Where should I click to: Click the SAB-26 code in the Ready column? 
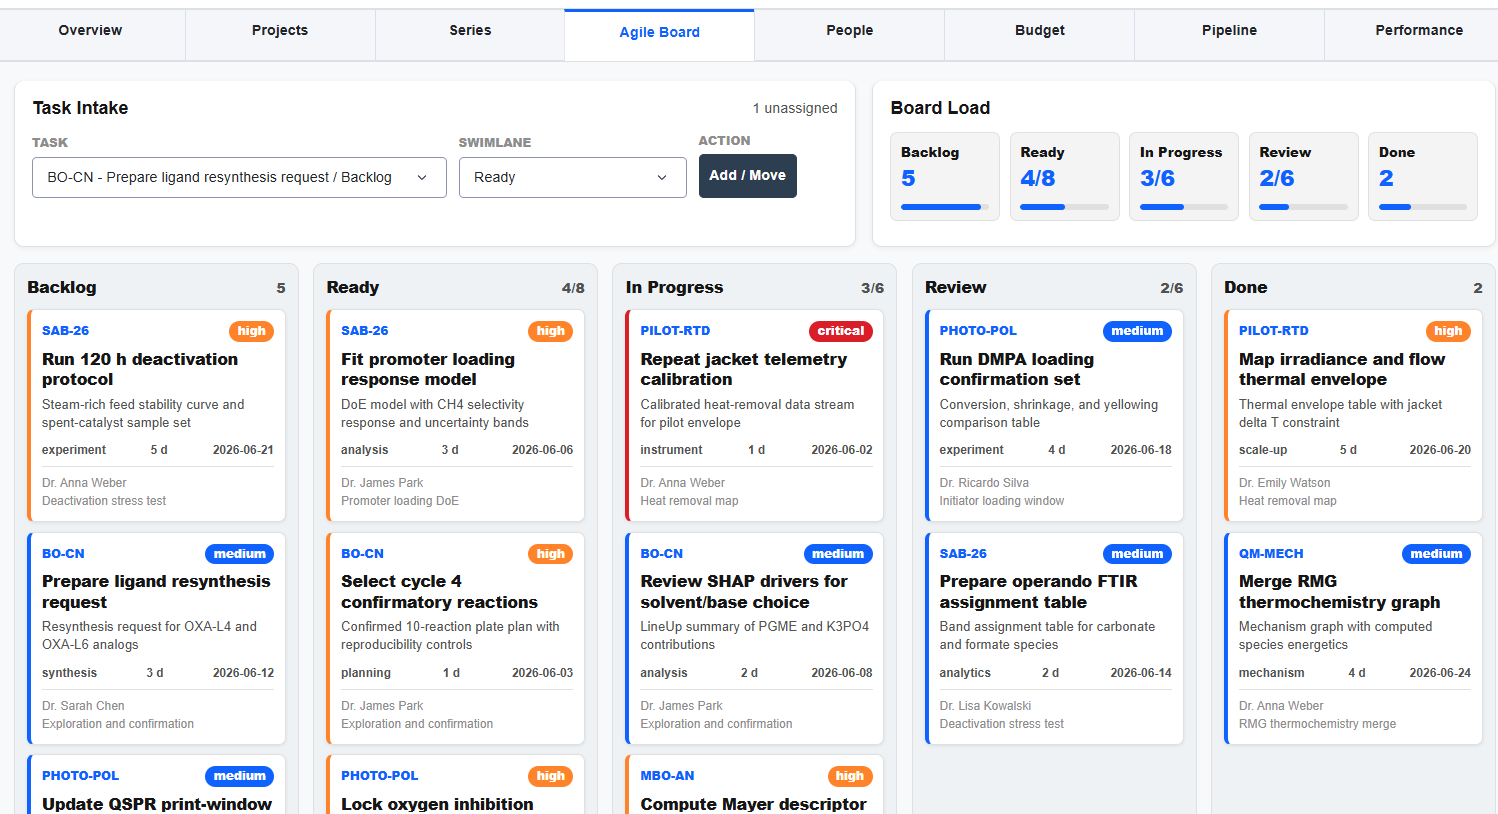coord(365,331)
